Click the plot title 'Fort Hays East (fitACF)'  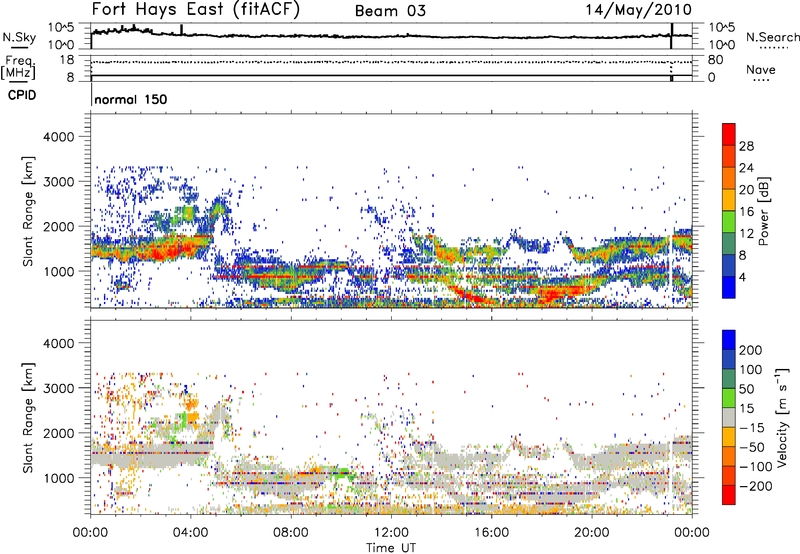[x=196, y=10]
